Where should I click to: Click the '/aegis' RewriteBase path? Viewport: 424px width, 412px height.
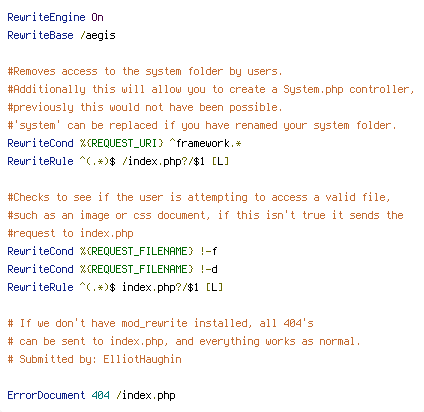click(98, 35)
